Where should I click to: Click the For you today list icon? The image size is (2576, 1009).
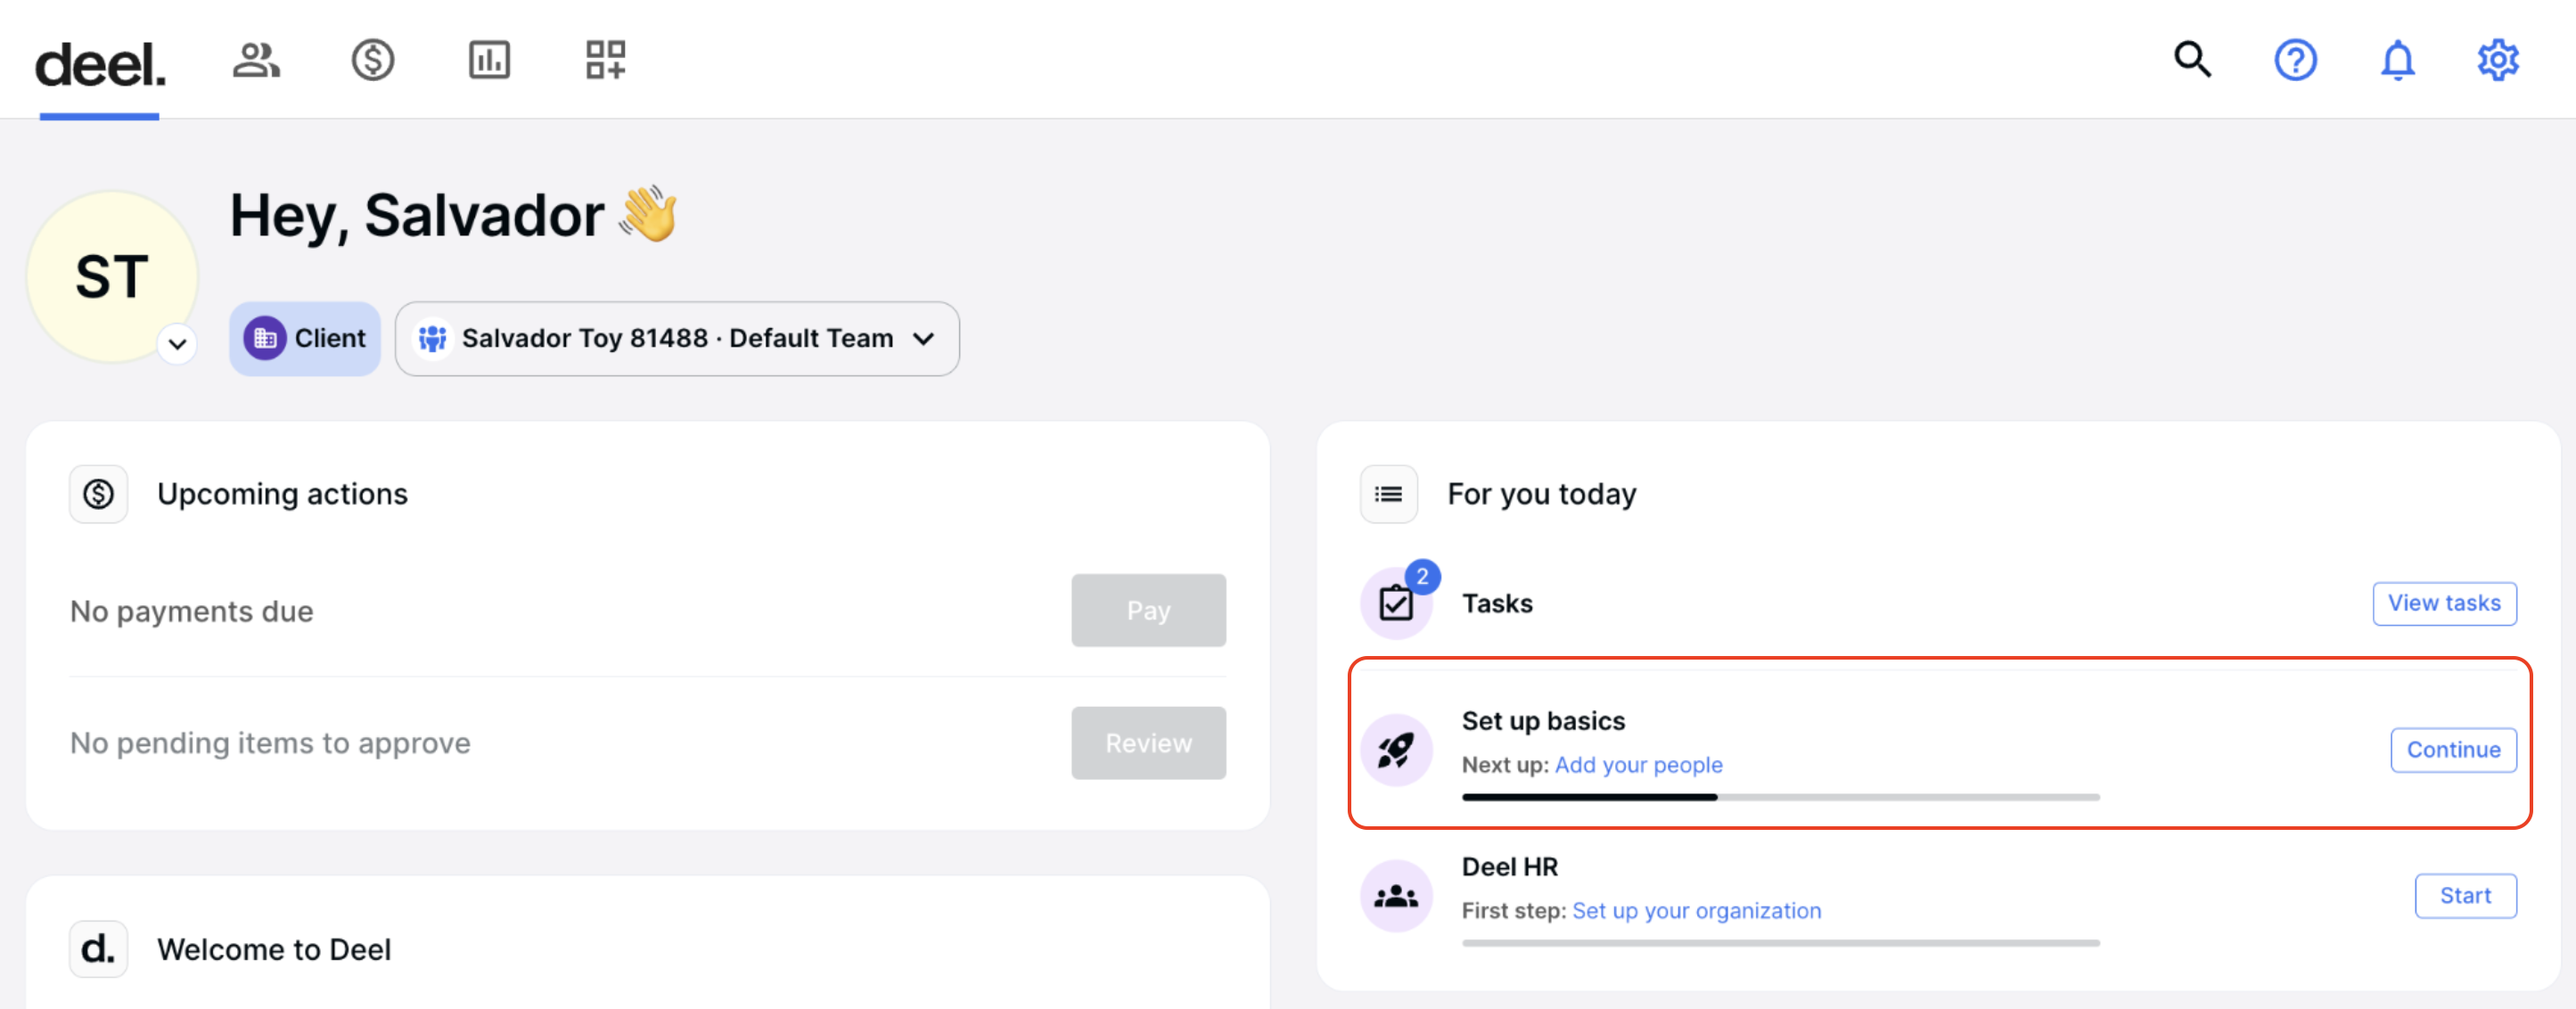(x=1388, y=494)
